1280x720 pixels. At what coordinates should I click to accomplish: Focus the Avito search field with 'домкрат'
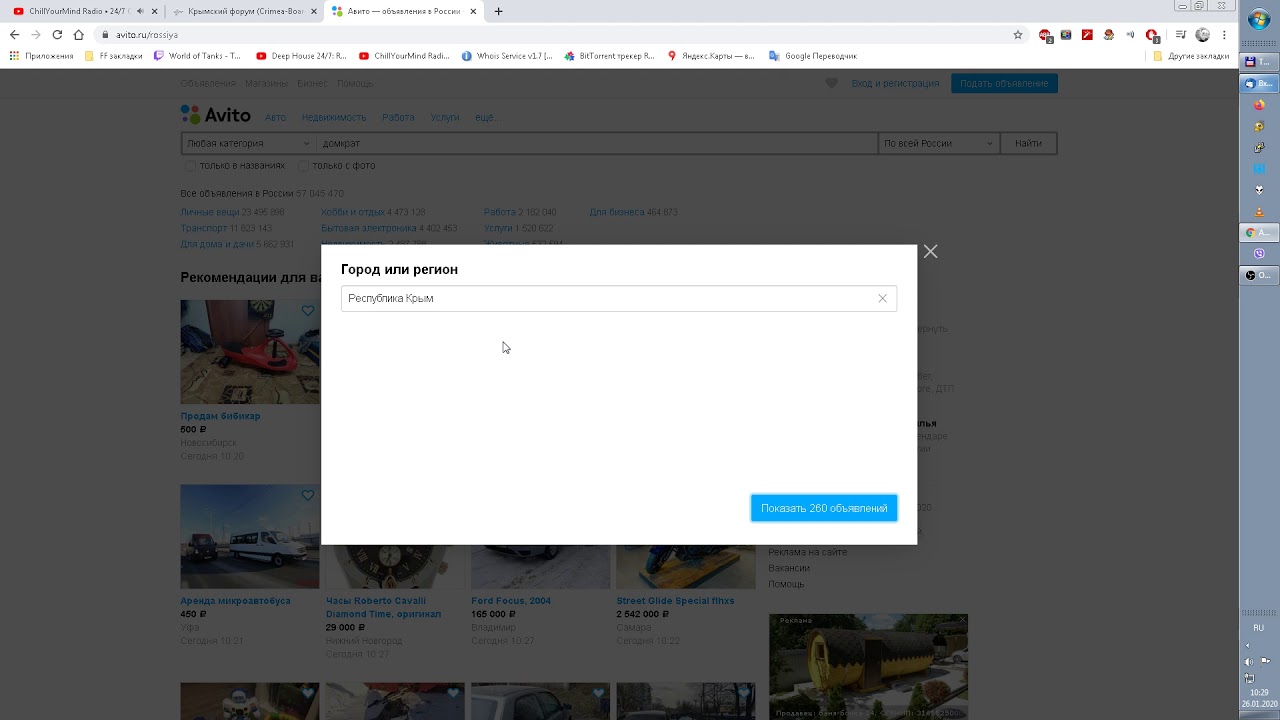pyautogui.click(x=596, y=144)
